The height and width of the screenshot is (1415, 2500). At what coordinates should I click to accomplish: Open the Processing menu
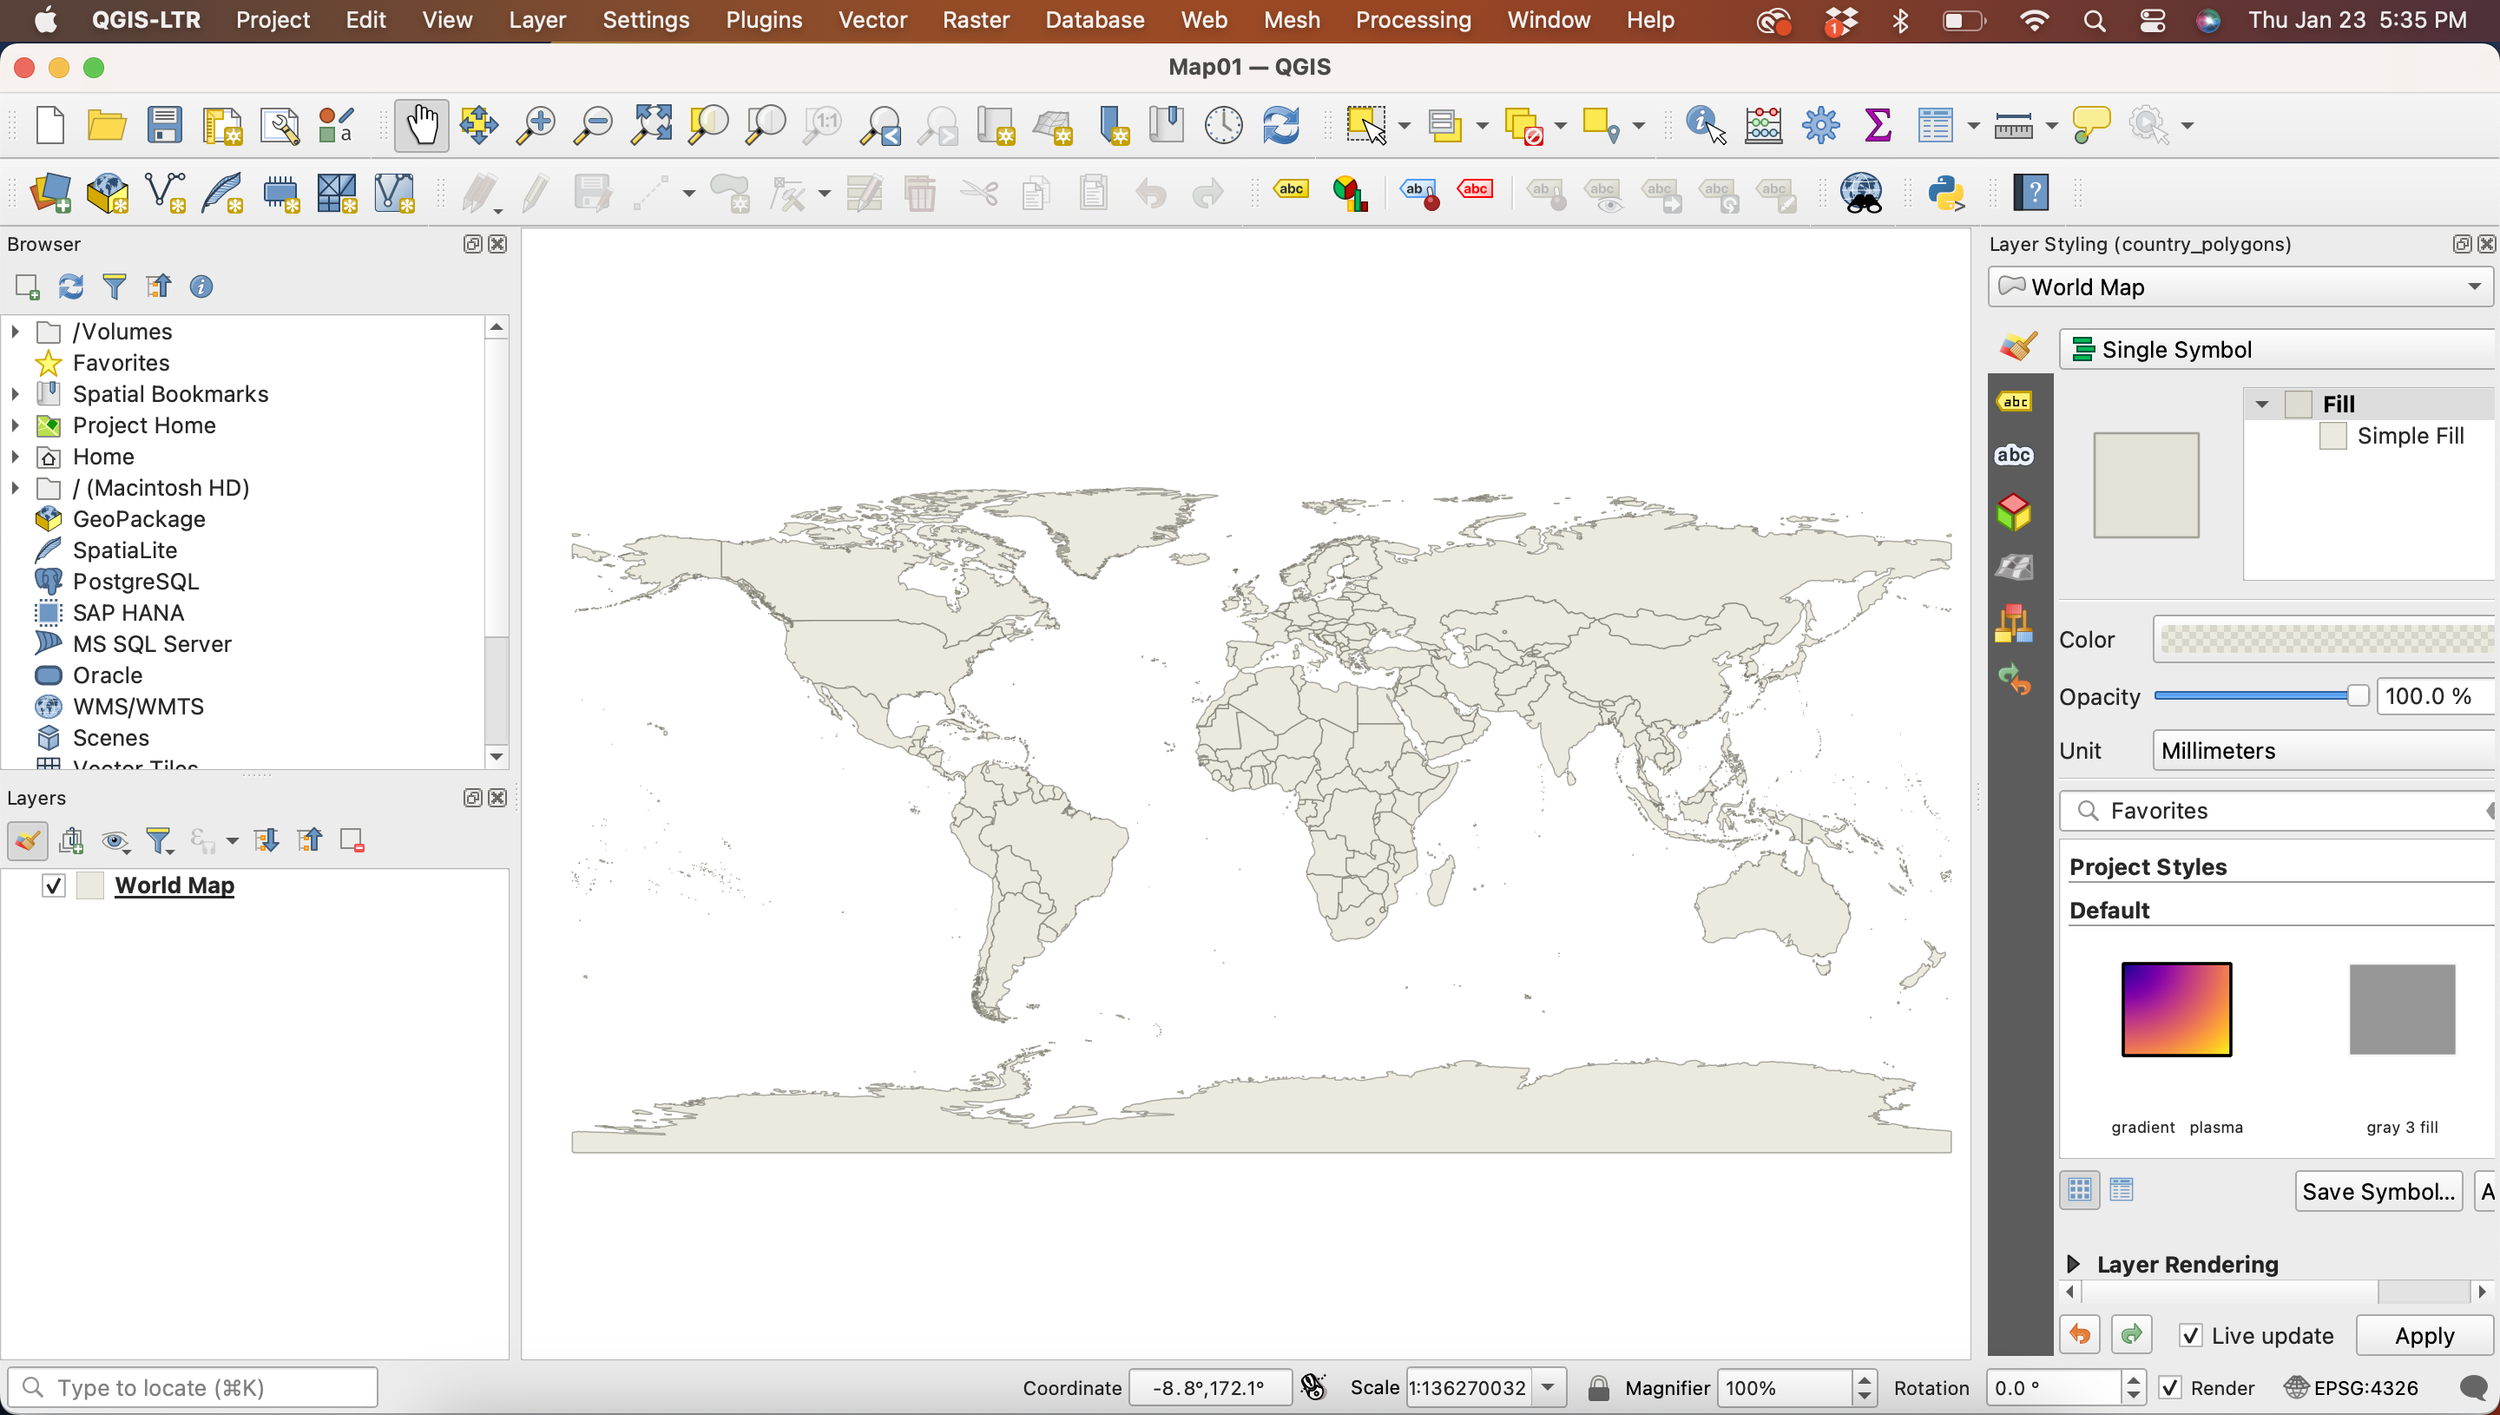click(x=1413, y=20)
